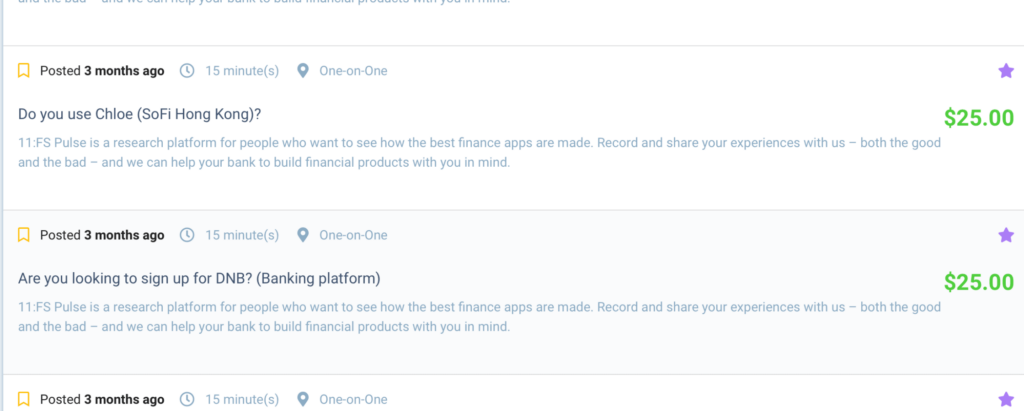Click '15 minute(s)' in the DNB listing
The width and height of the screenshot is (1024, 411).
tap(242, 235)
